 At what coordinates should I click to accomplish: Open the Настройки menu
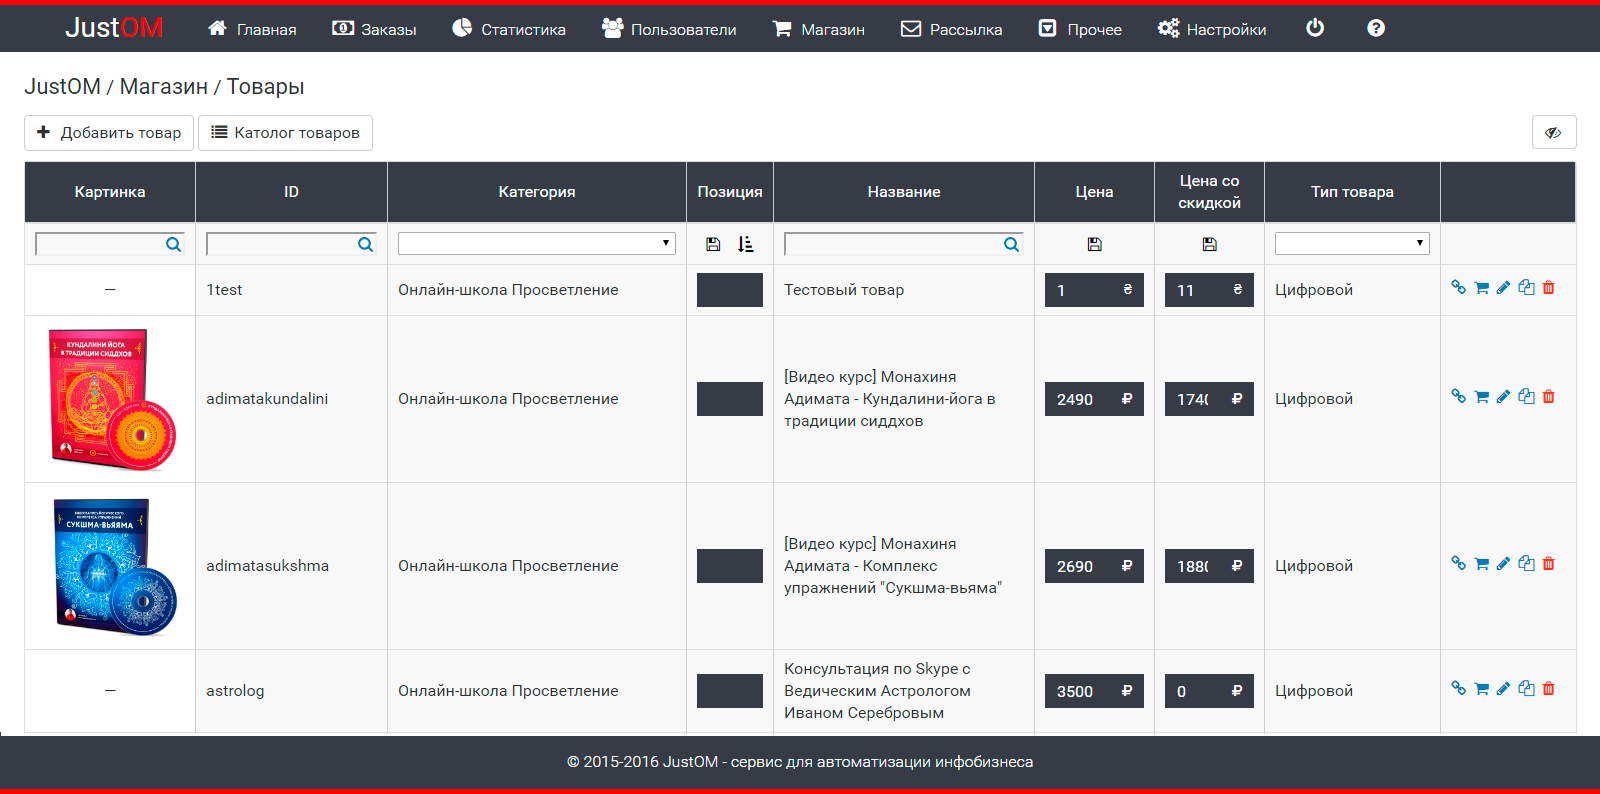point(1212,29)
